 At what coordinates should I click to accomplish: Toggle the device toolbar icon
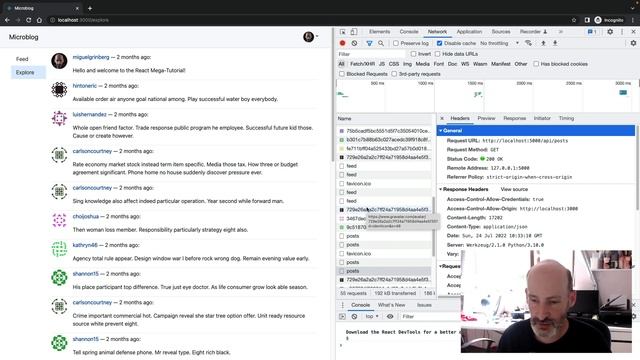[354, 32]
